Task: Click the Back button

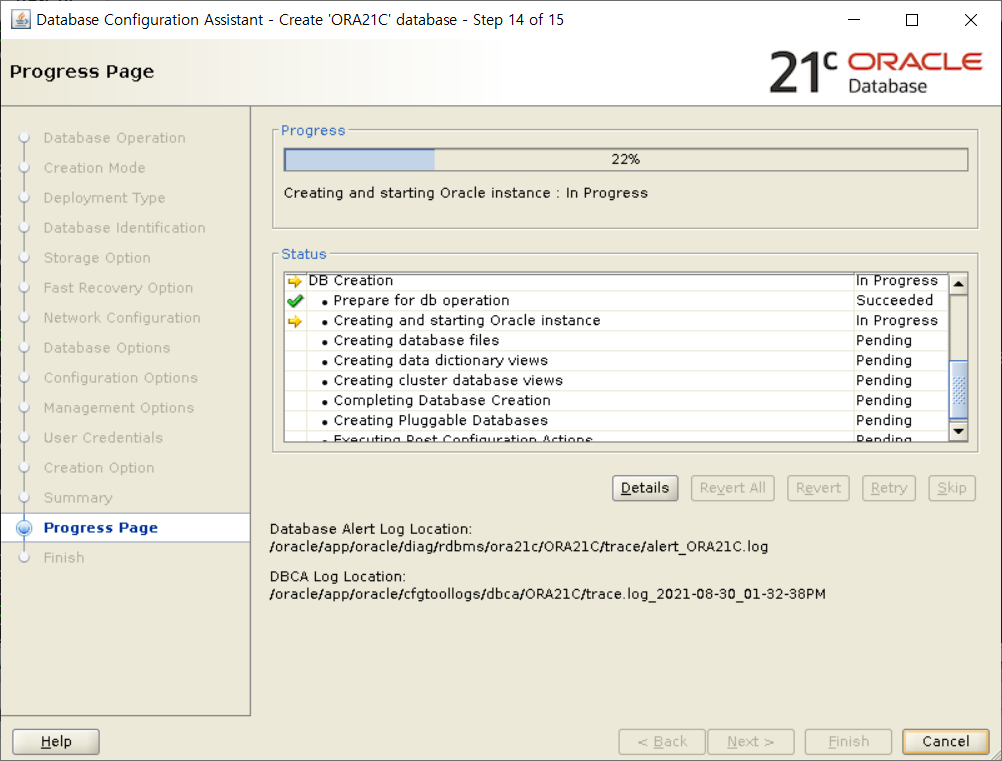Action: [662, 742]
